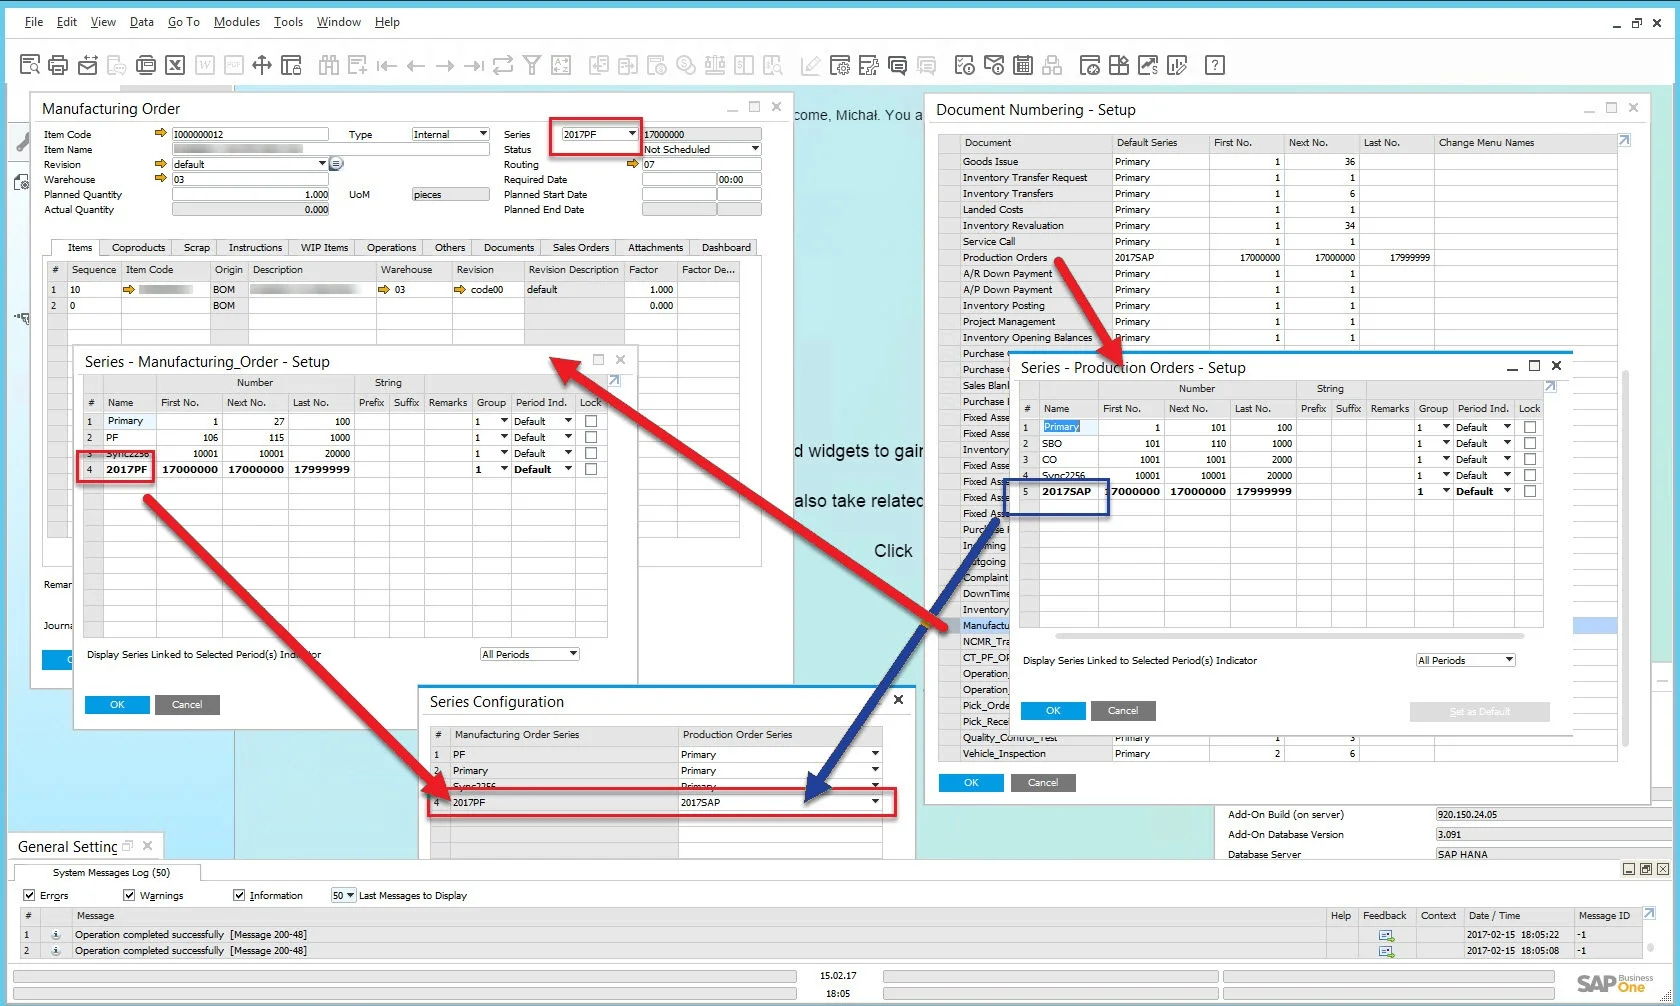Open the Calendar toolbar icon
Viewport: 1680px width, 1006px height.
pyautogui.click(x=1023, y=66)
